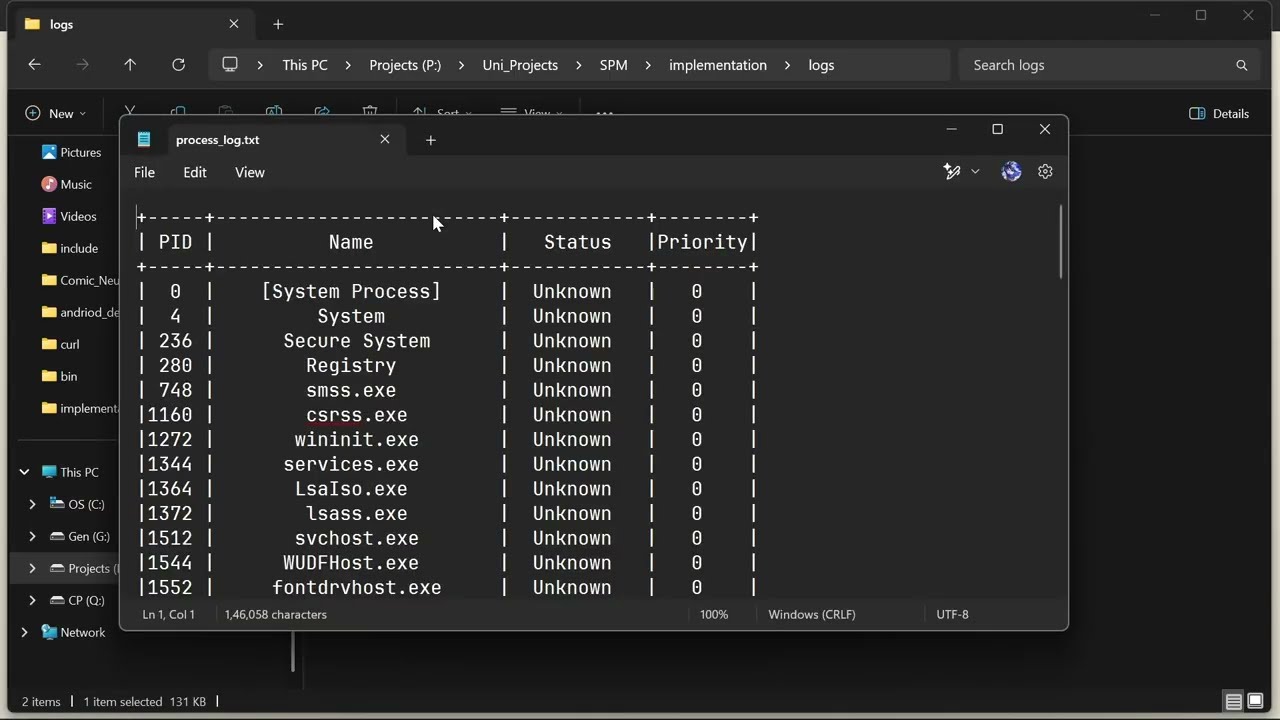Open Pictures in sidebar

[72, 152]
